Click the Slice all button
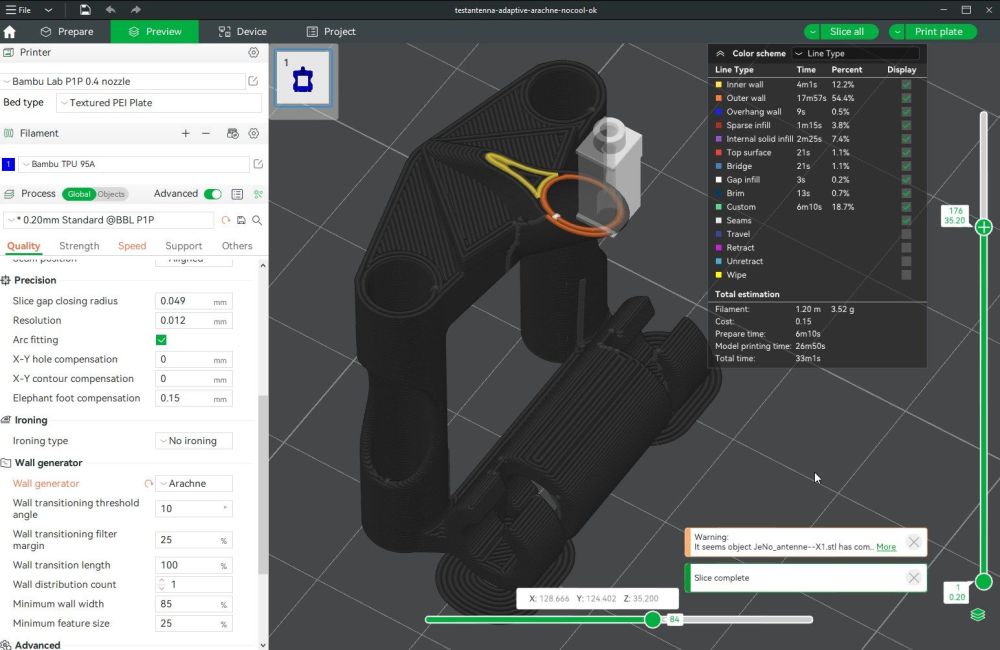This screenshot has height=650, width=1000. click(847, 32)
